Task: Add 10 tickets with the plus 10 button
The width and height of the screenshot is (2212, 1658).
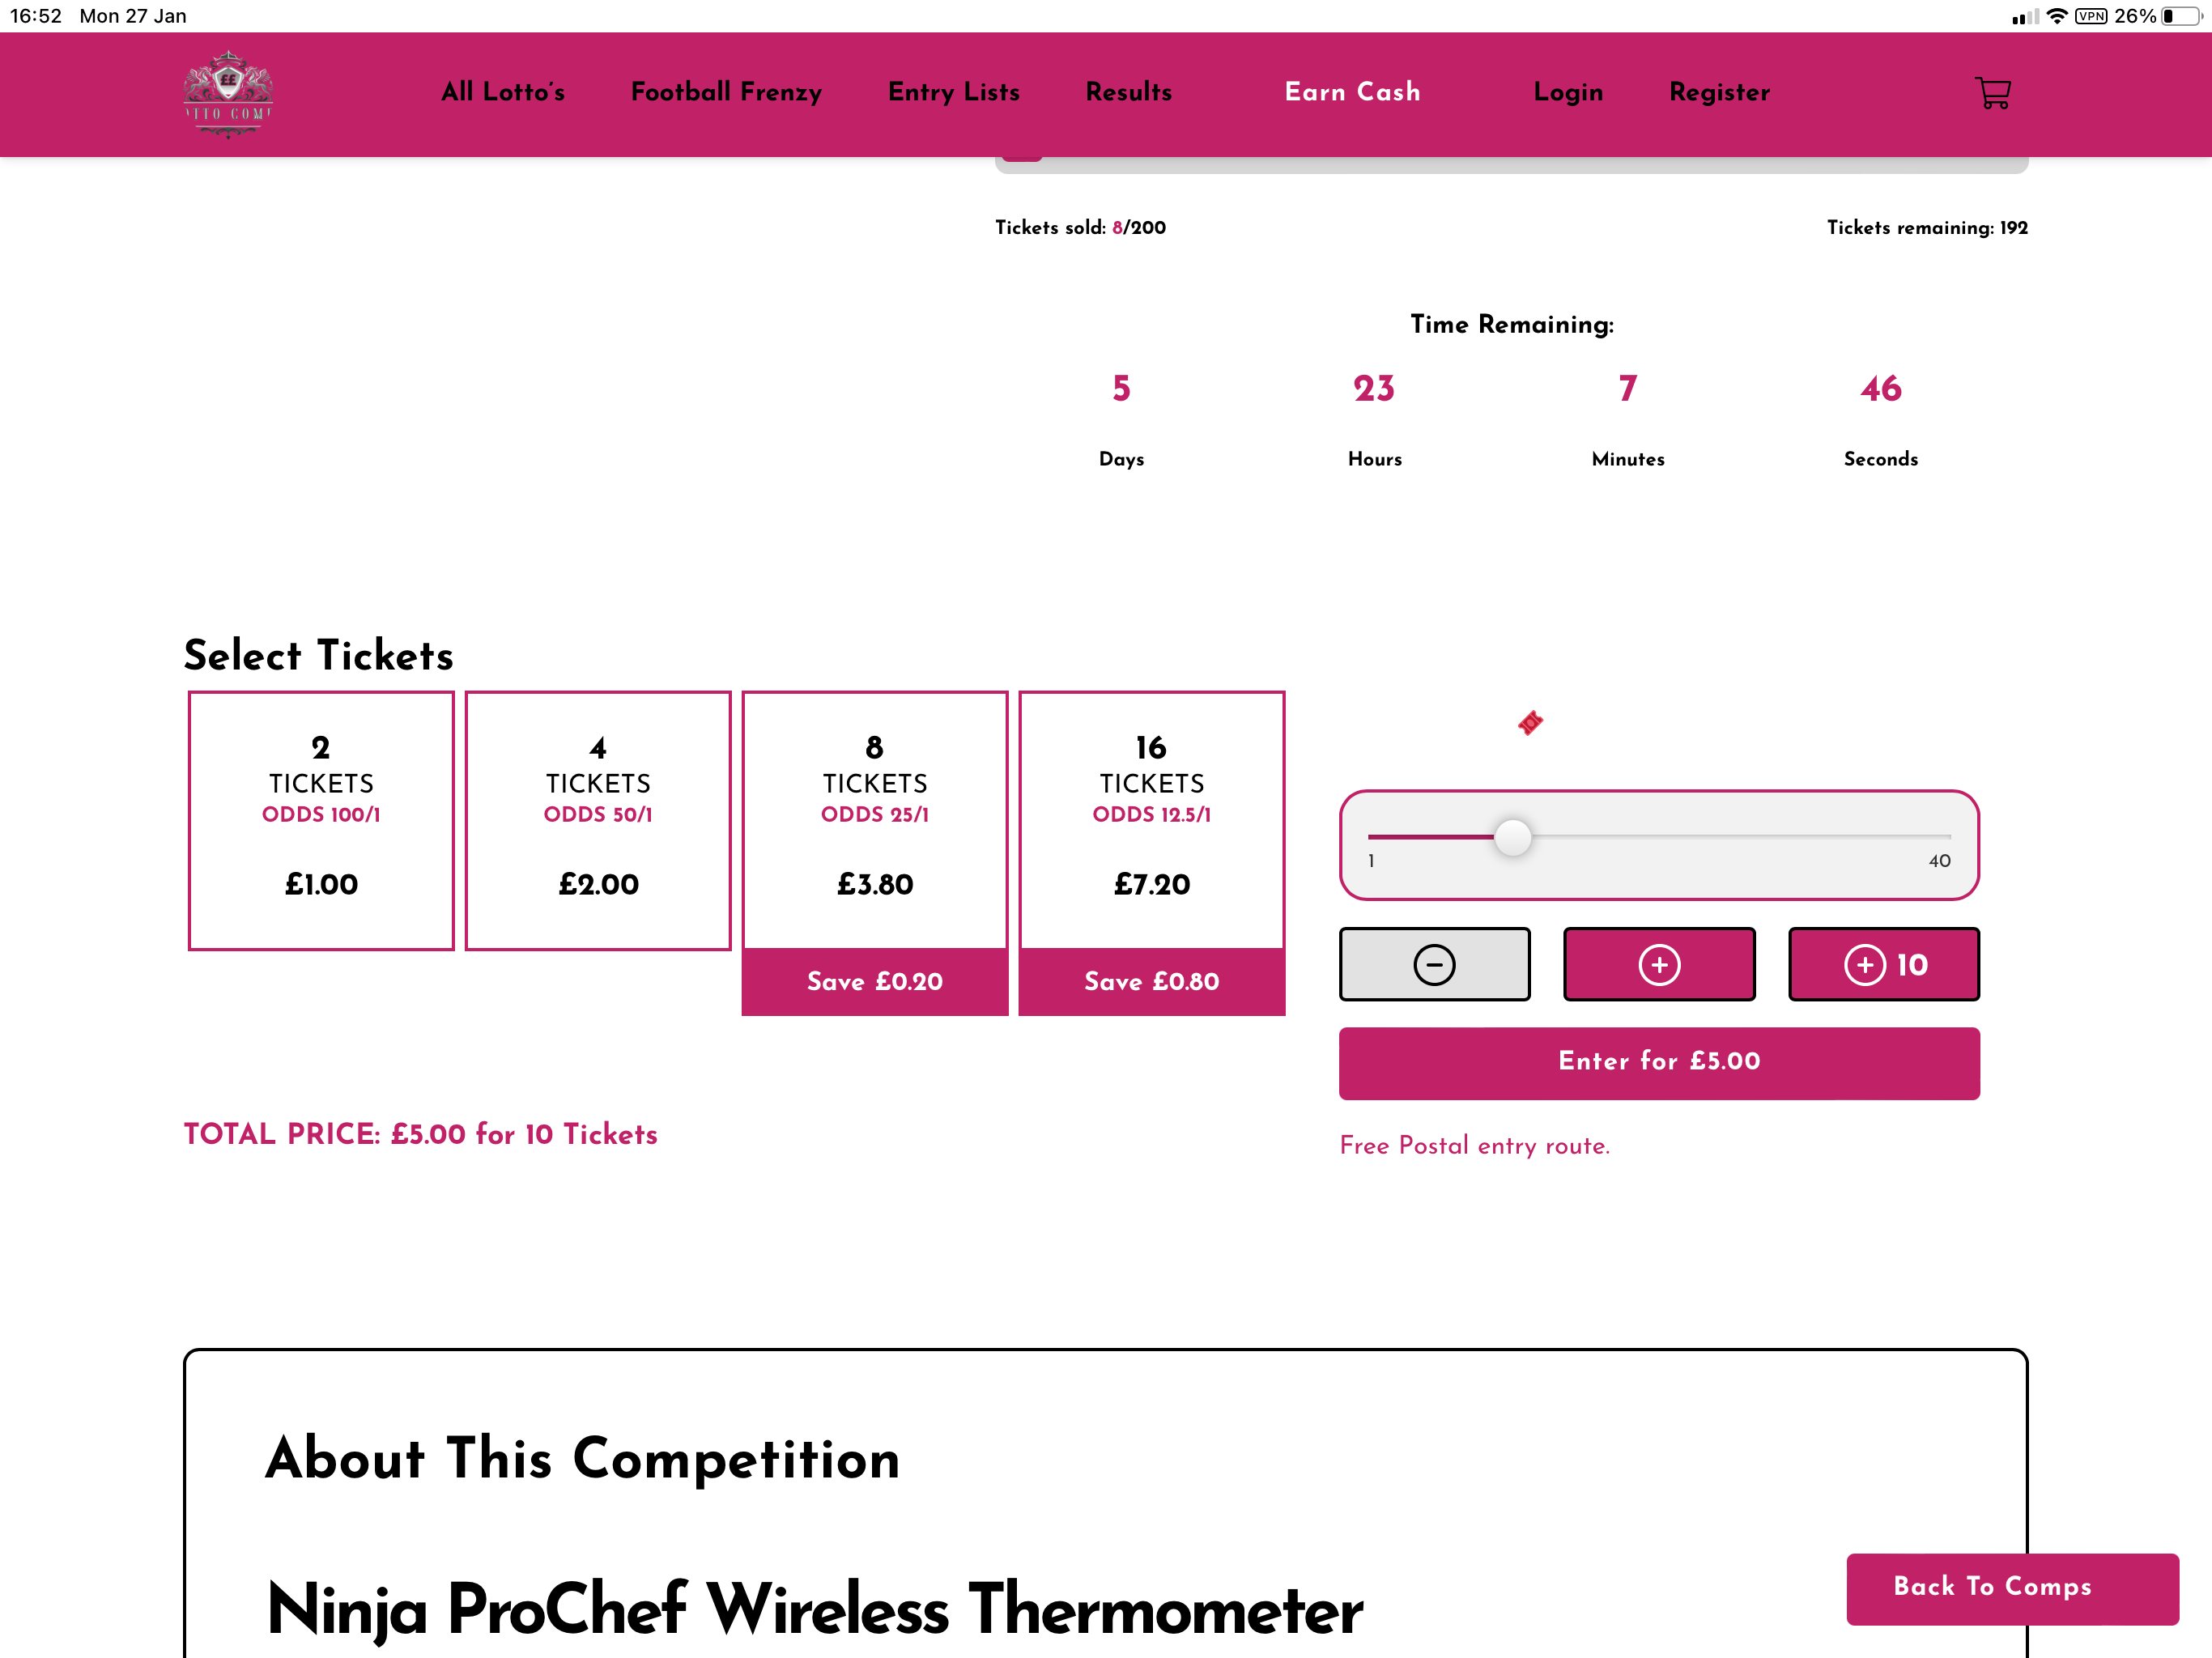Action: [x=1883, y=964]
